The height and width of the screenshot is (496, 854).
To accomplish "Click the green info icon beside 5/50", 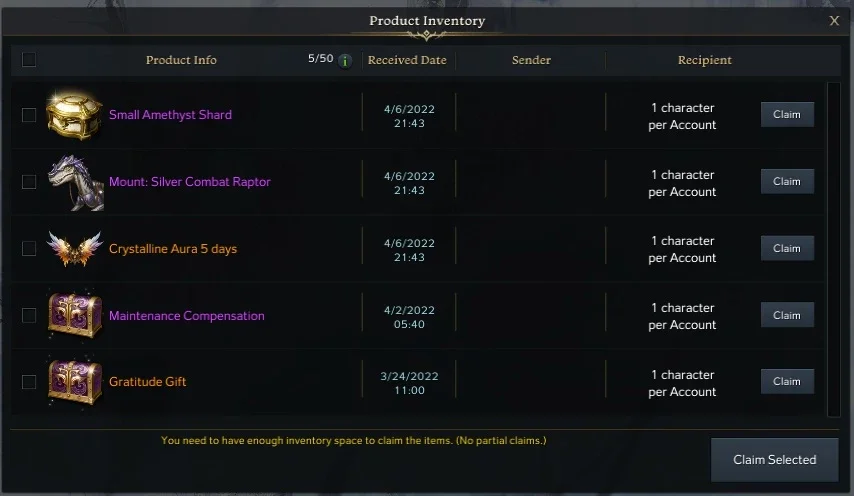I will [x=345, y=60].
